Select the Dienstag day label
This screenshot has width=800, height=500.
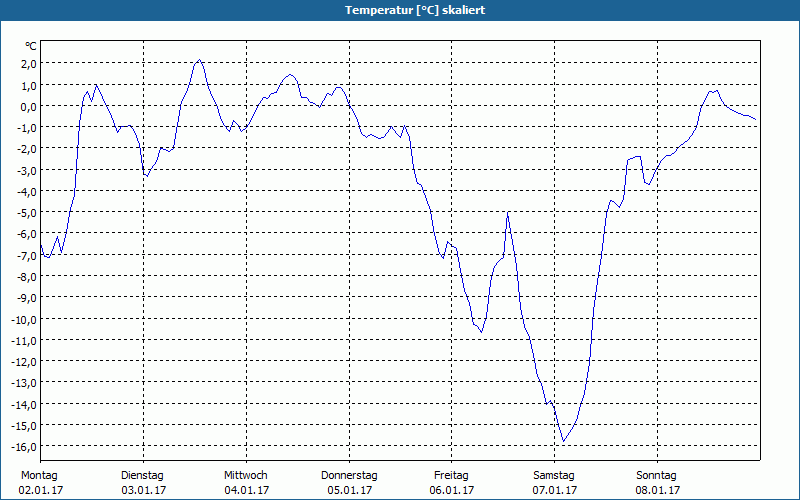click(142, 476)
